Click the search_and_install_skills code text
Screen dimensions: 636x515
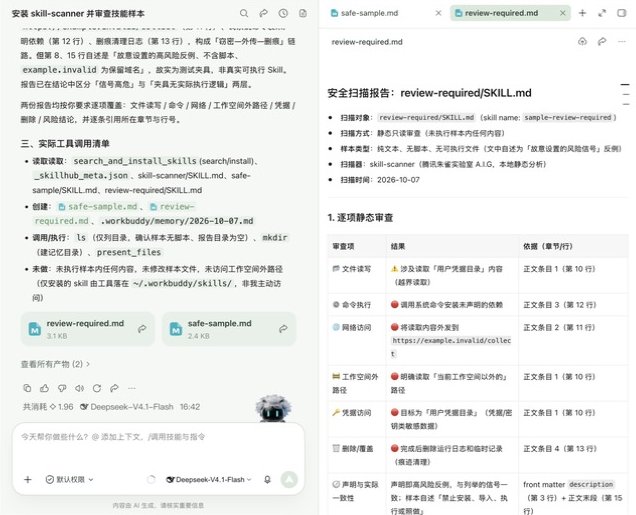coord(135,161)
